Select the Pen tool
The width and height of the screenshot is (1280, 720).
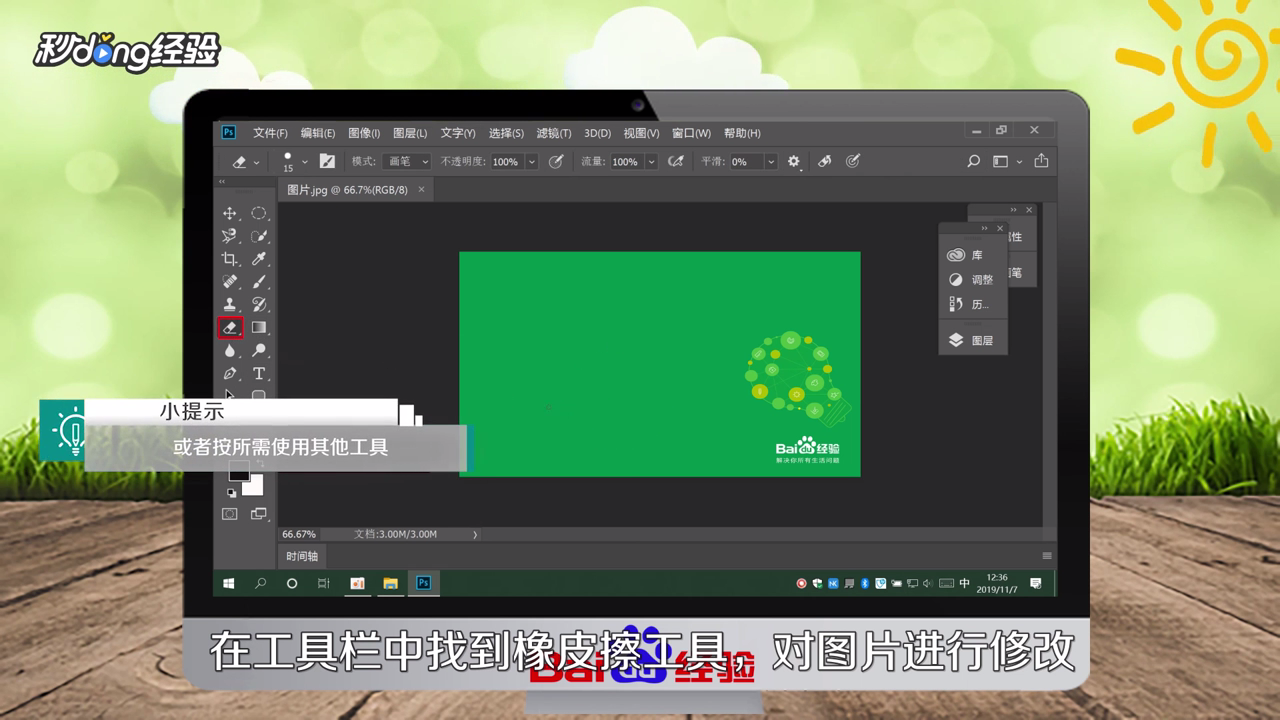[x=230, y=373]
